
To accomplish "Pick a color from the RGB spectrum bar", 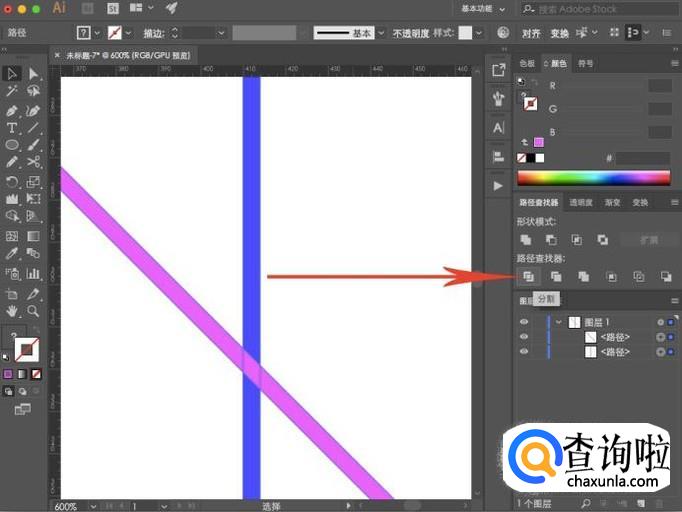I will coord(594,178).
